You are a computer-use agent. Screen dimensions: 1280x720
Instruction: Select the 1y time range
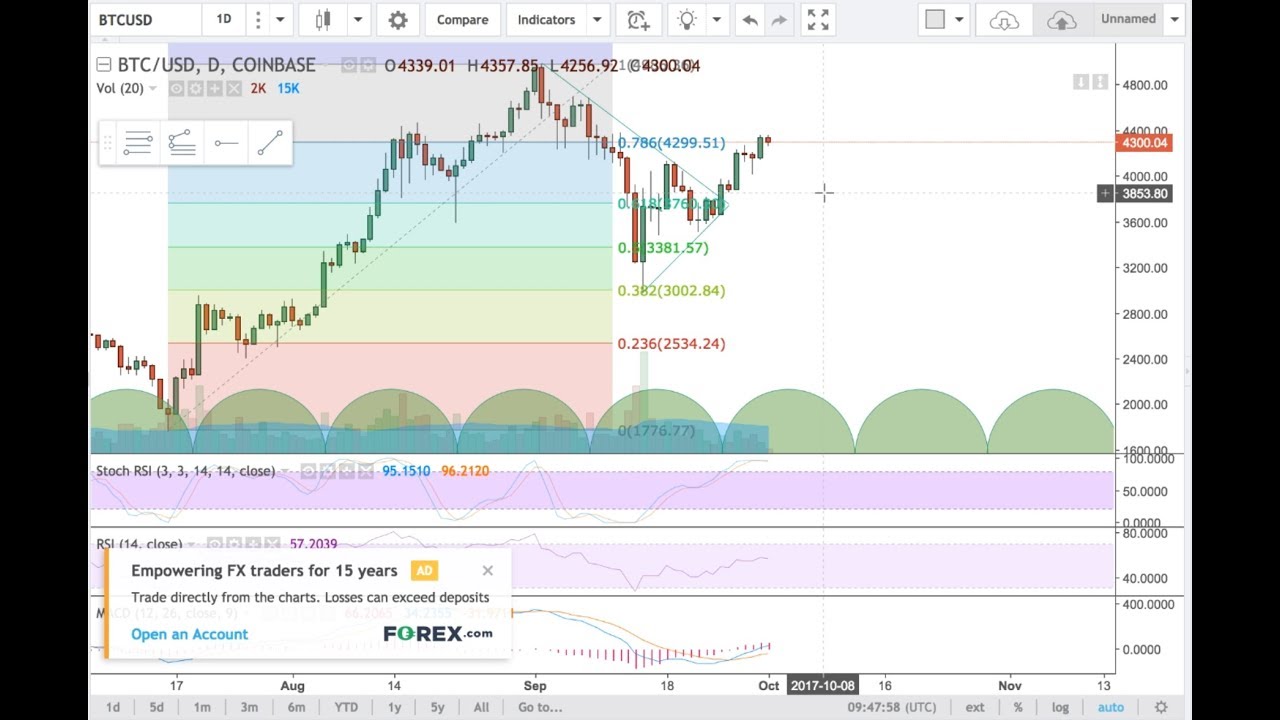coord(394,707)
